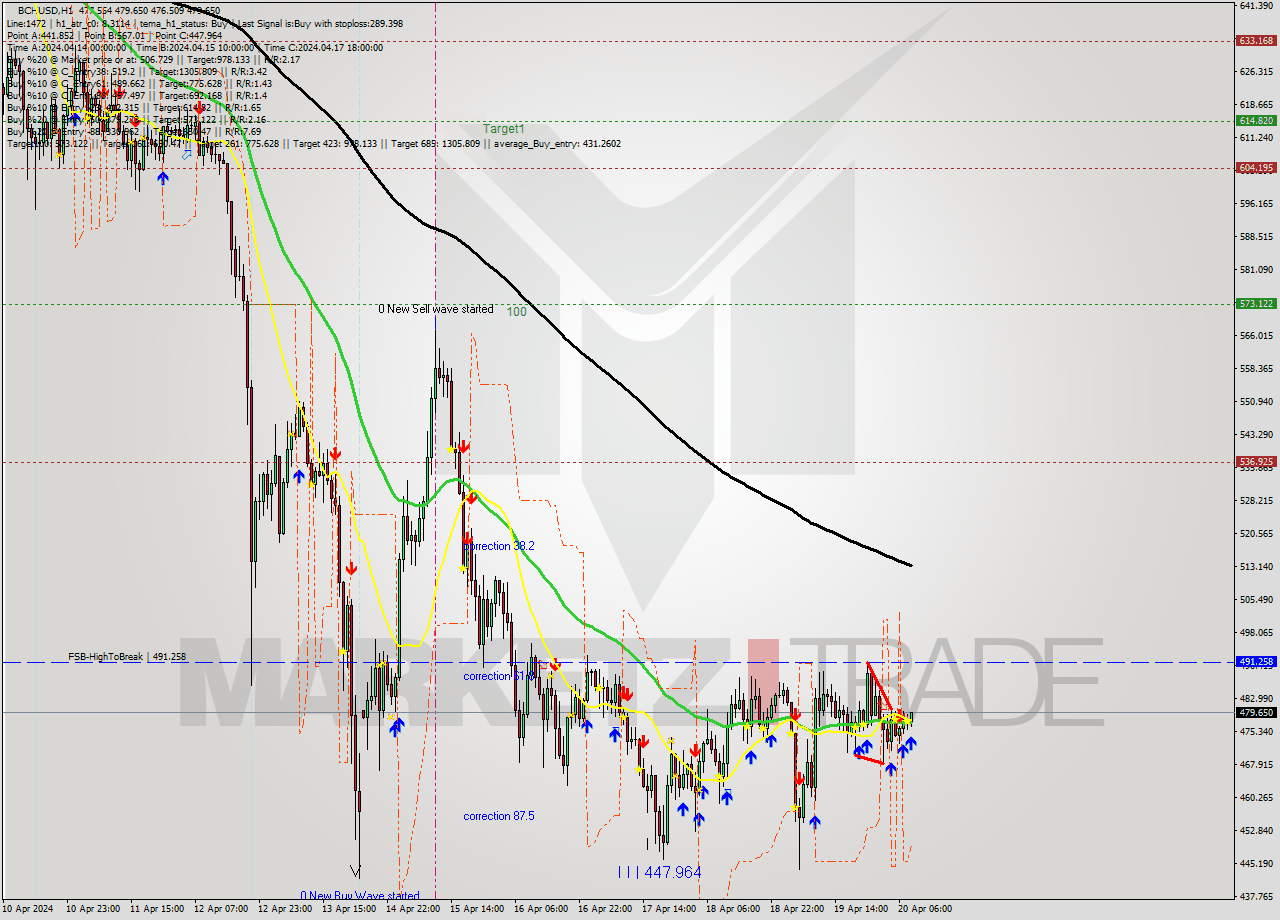Select the 'correction 38.2' label

point(498,546)
